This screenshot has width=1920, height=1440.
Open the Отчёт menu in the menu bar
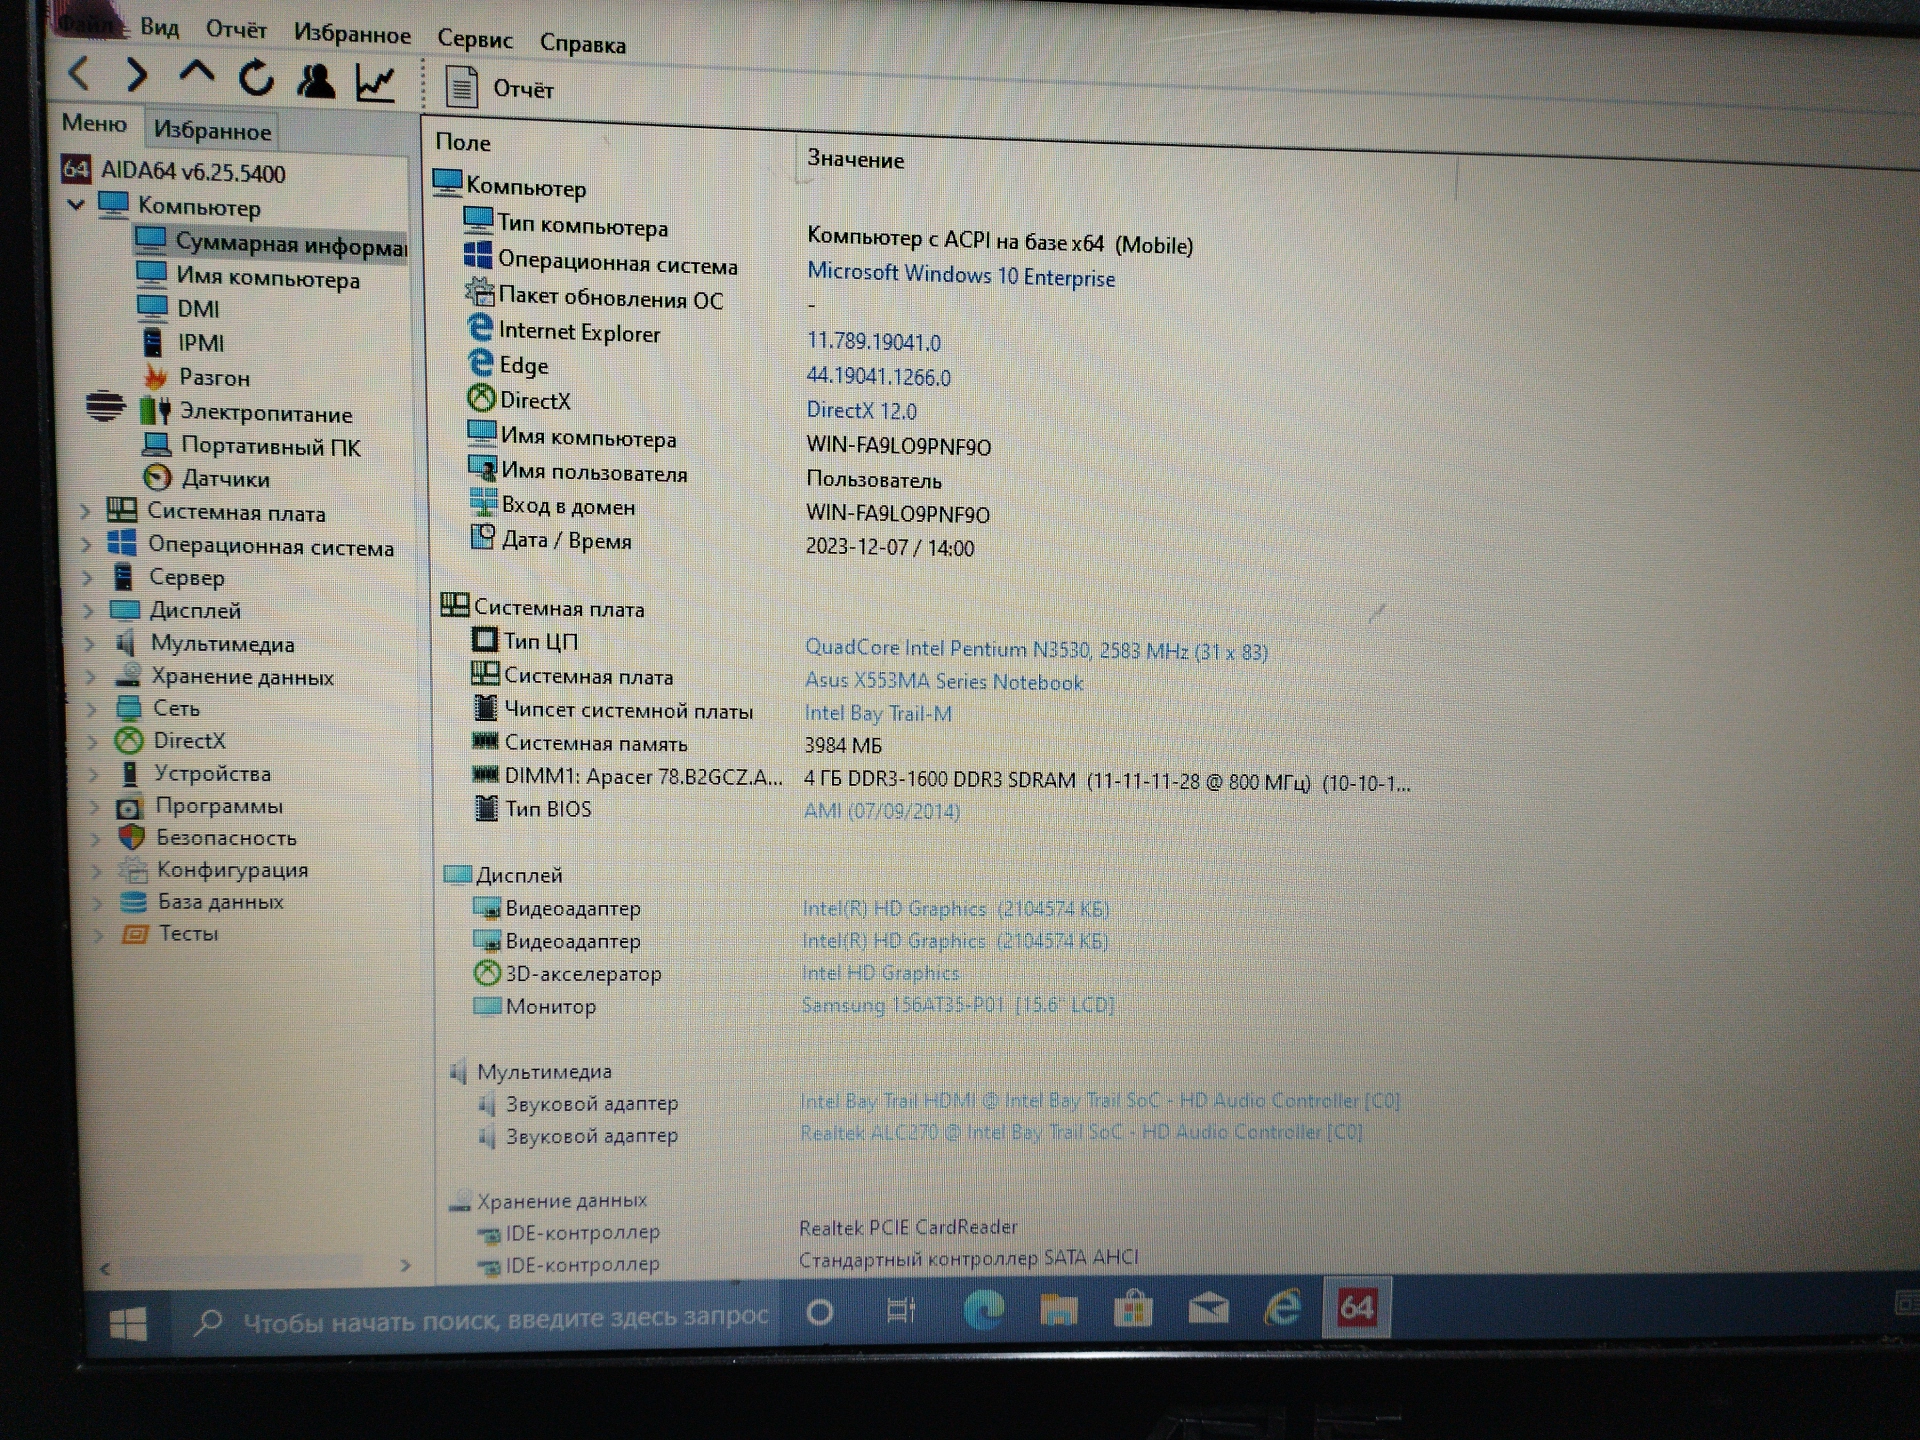pos(236,30)
